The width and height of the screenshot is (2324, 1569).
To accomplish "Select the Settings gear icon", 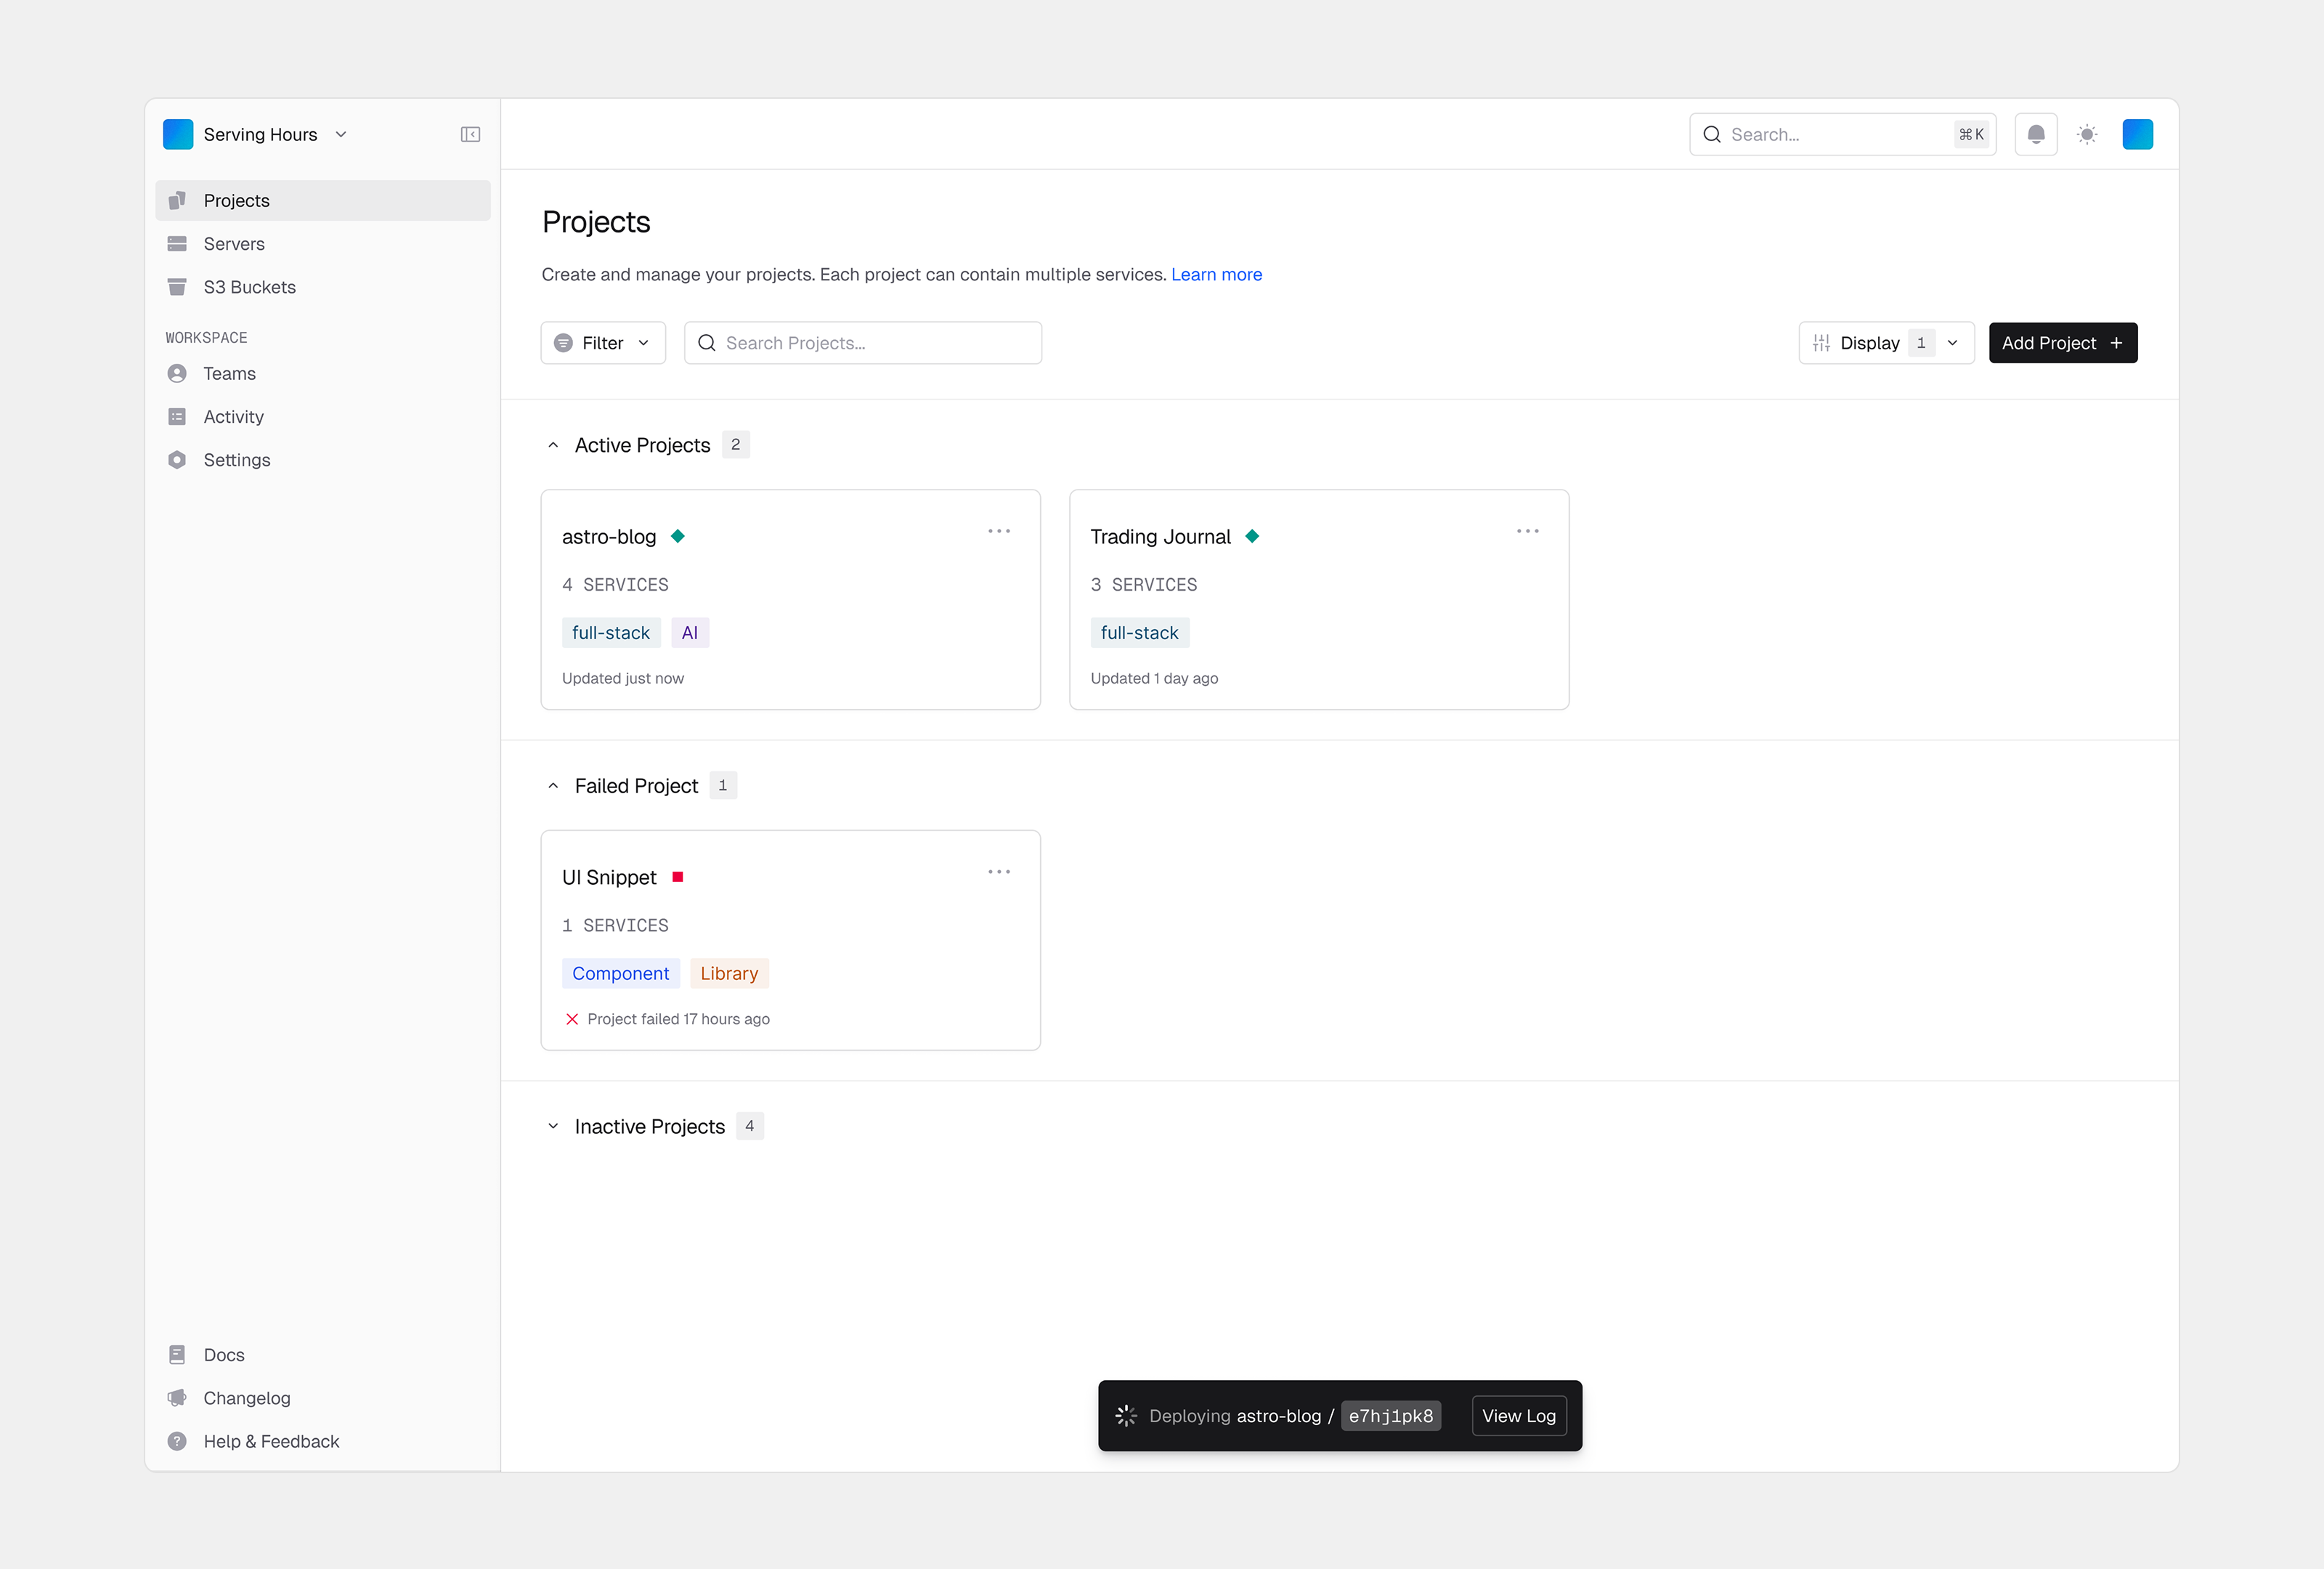I will click(177, 460).
